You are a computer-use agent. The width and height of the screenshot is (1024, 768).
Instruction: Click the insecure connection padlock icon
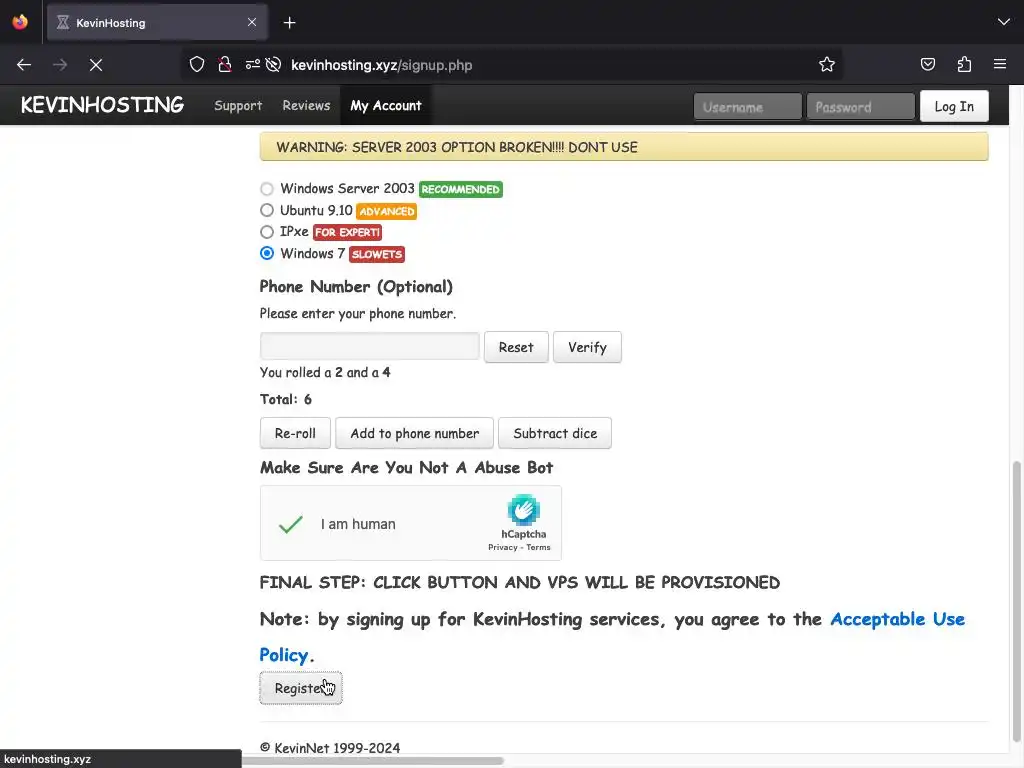tap(225, 64)
